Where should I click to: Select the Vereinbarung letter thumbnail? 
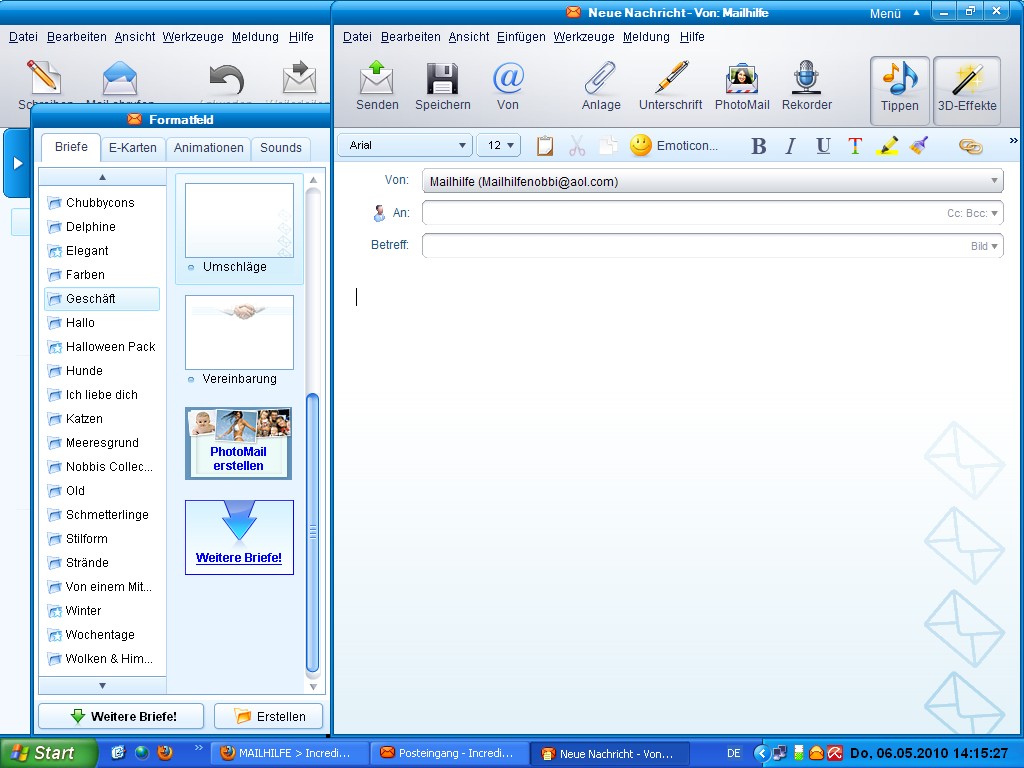pos(239,341)
